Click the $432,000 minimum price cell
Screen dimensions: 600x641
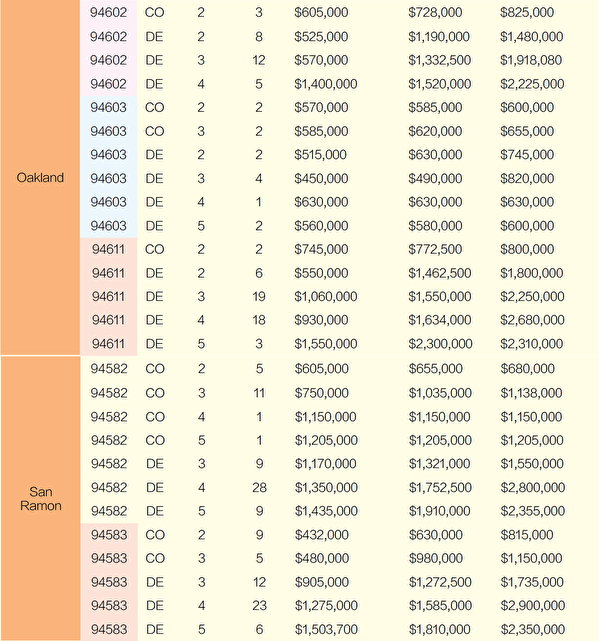321,534
